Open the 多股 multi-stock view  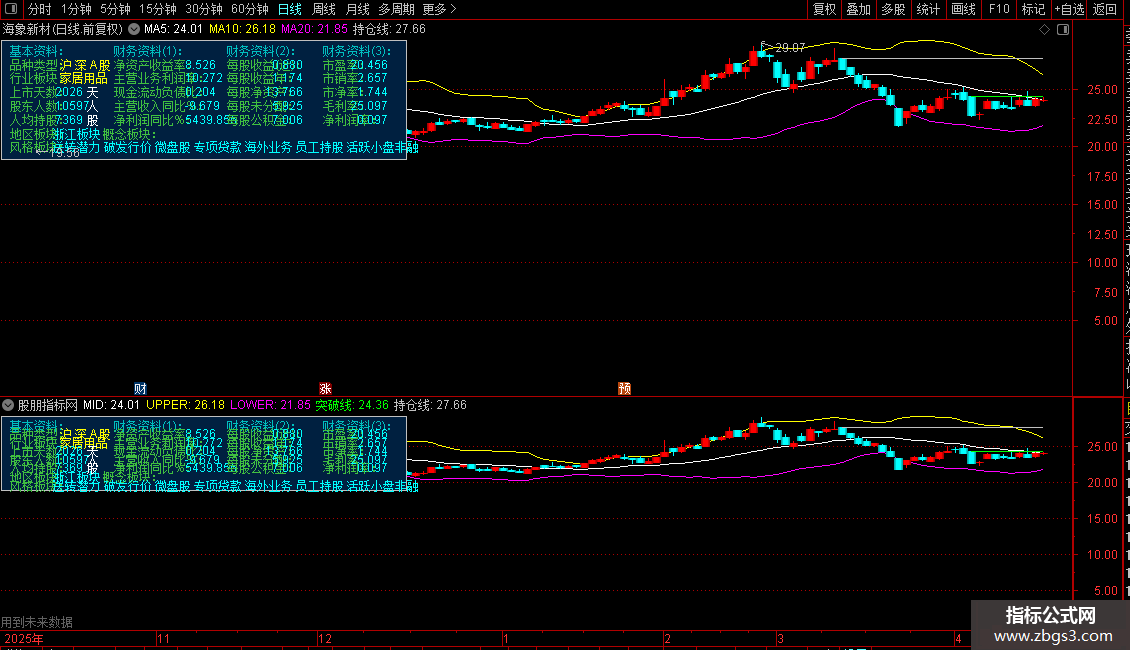894,9
